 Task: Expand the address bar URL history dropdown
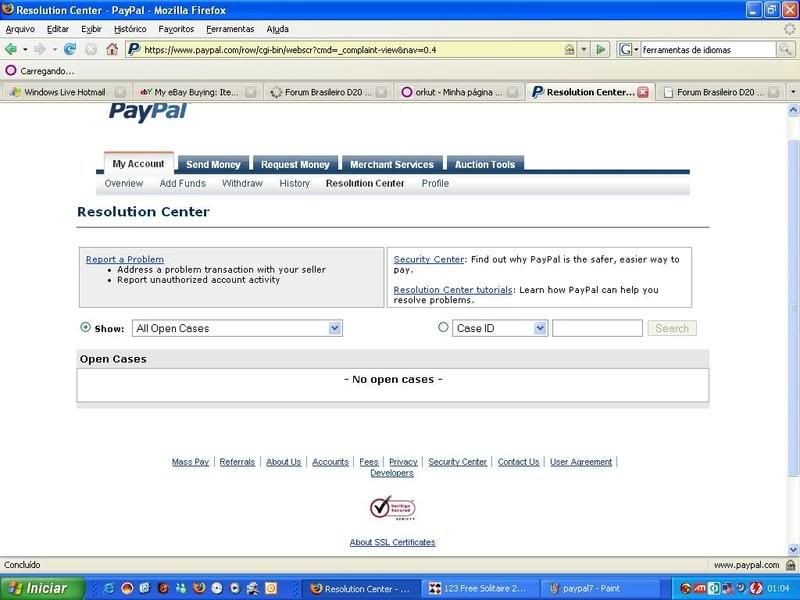584,49
